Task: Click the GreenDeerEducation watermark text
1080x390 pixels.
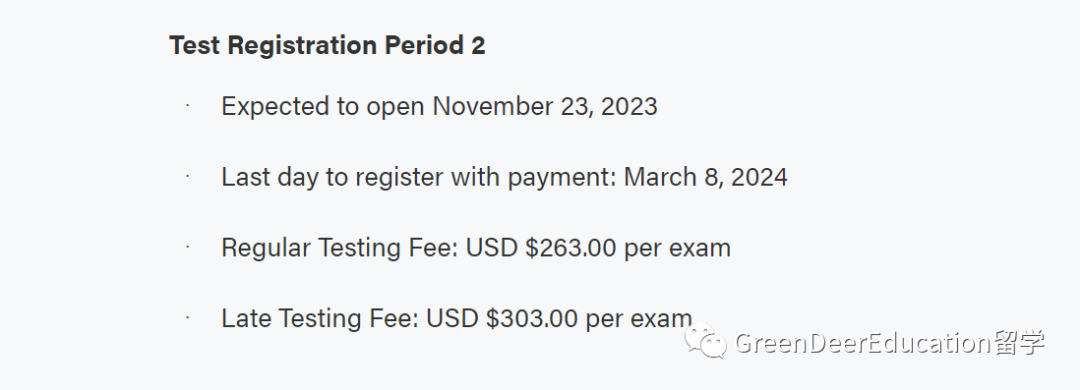Action: [x=862, y=342]
